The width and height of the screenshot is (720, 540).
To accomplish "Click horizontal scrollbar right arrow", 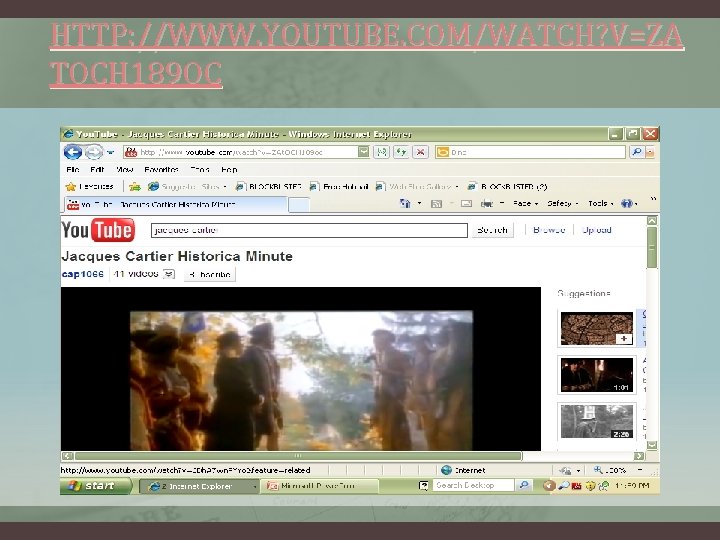I will 638,456.
